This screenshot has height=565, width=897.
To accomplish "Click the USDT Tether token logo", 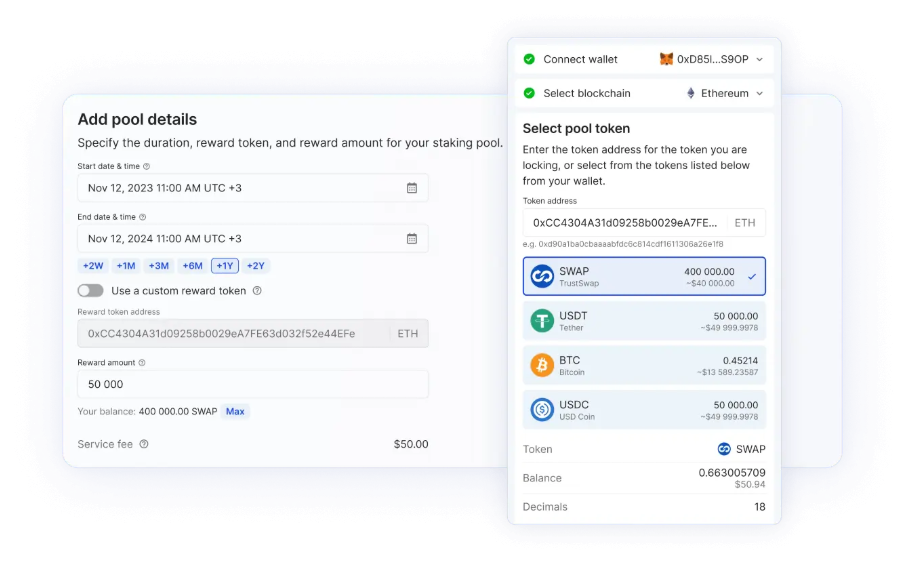I will point(542,321).
